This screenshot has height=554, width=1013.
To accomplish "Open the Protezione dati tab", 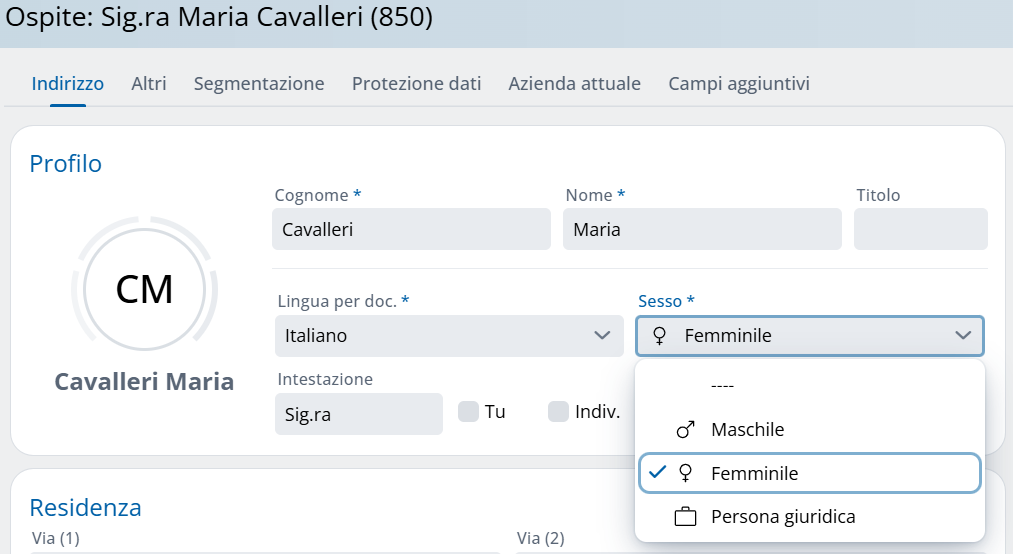I will [x=416, y=84].
